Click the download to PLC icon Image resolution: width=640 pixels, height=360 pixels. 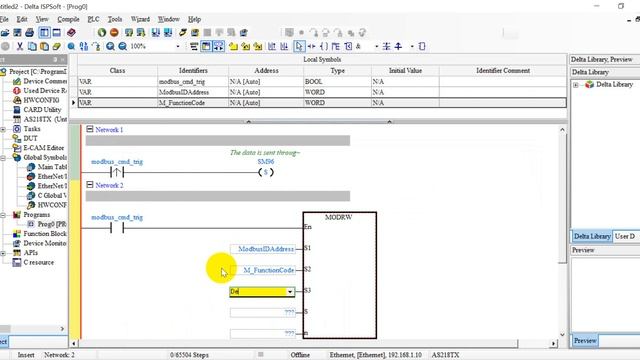point(156,33)
